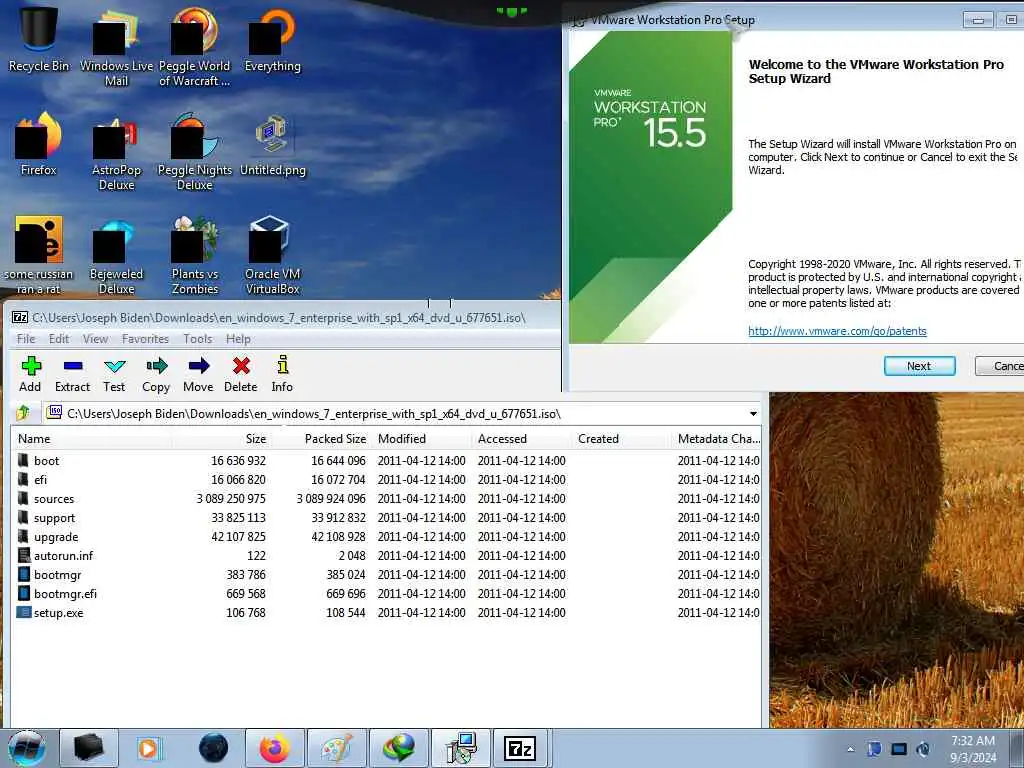Open the media player taskbar button
1024x768 pixels.
click(148, 748)
